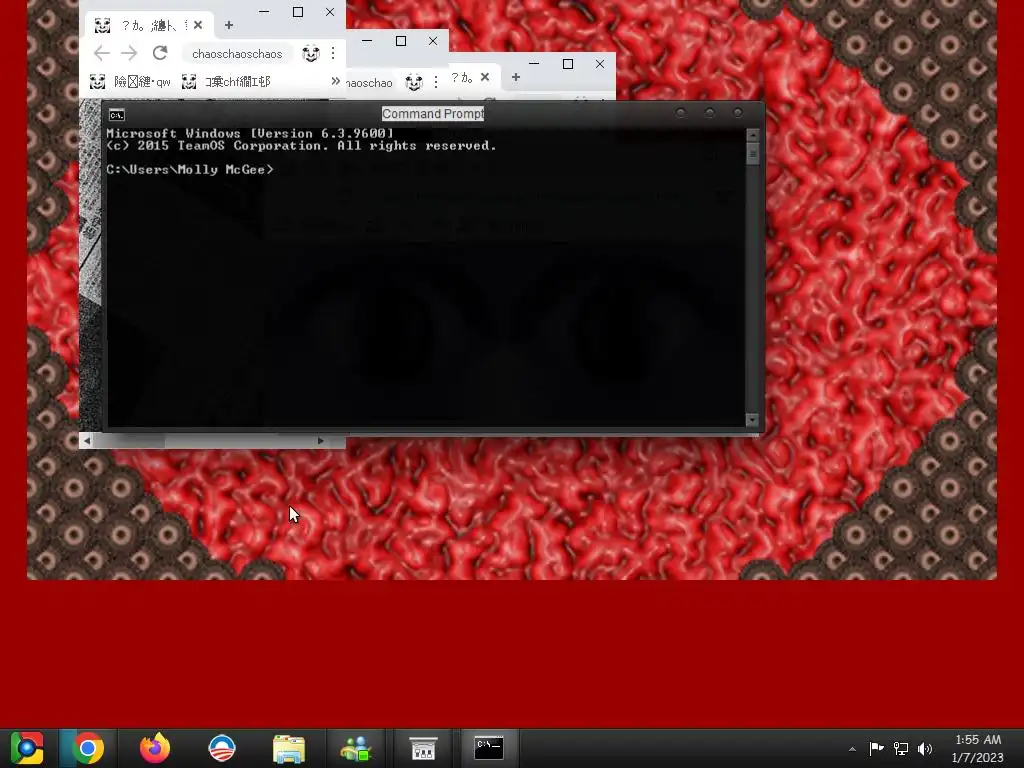Switch to Command Prompt via taskbar icon
Viewport: 1024px width, 768px height.
pyautogui.click(x=489, y=748)
